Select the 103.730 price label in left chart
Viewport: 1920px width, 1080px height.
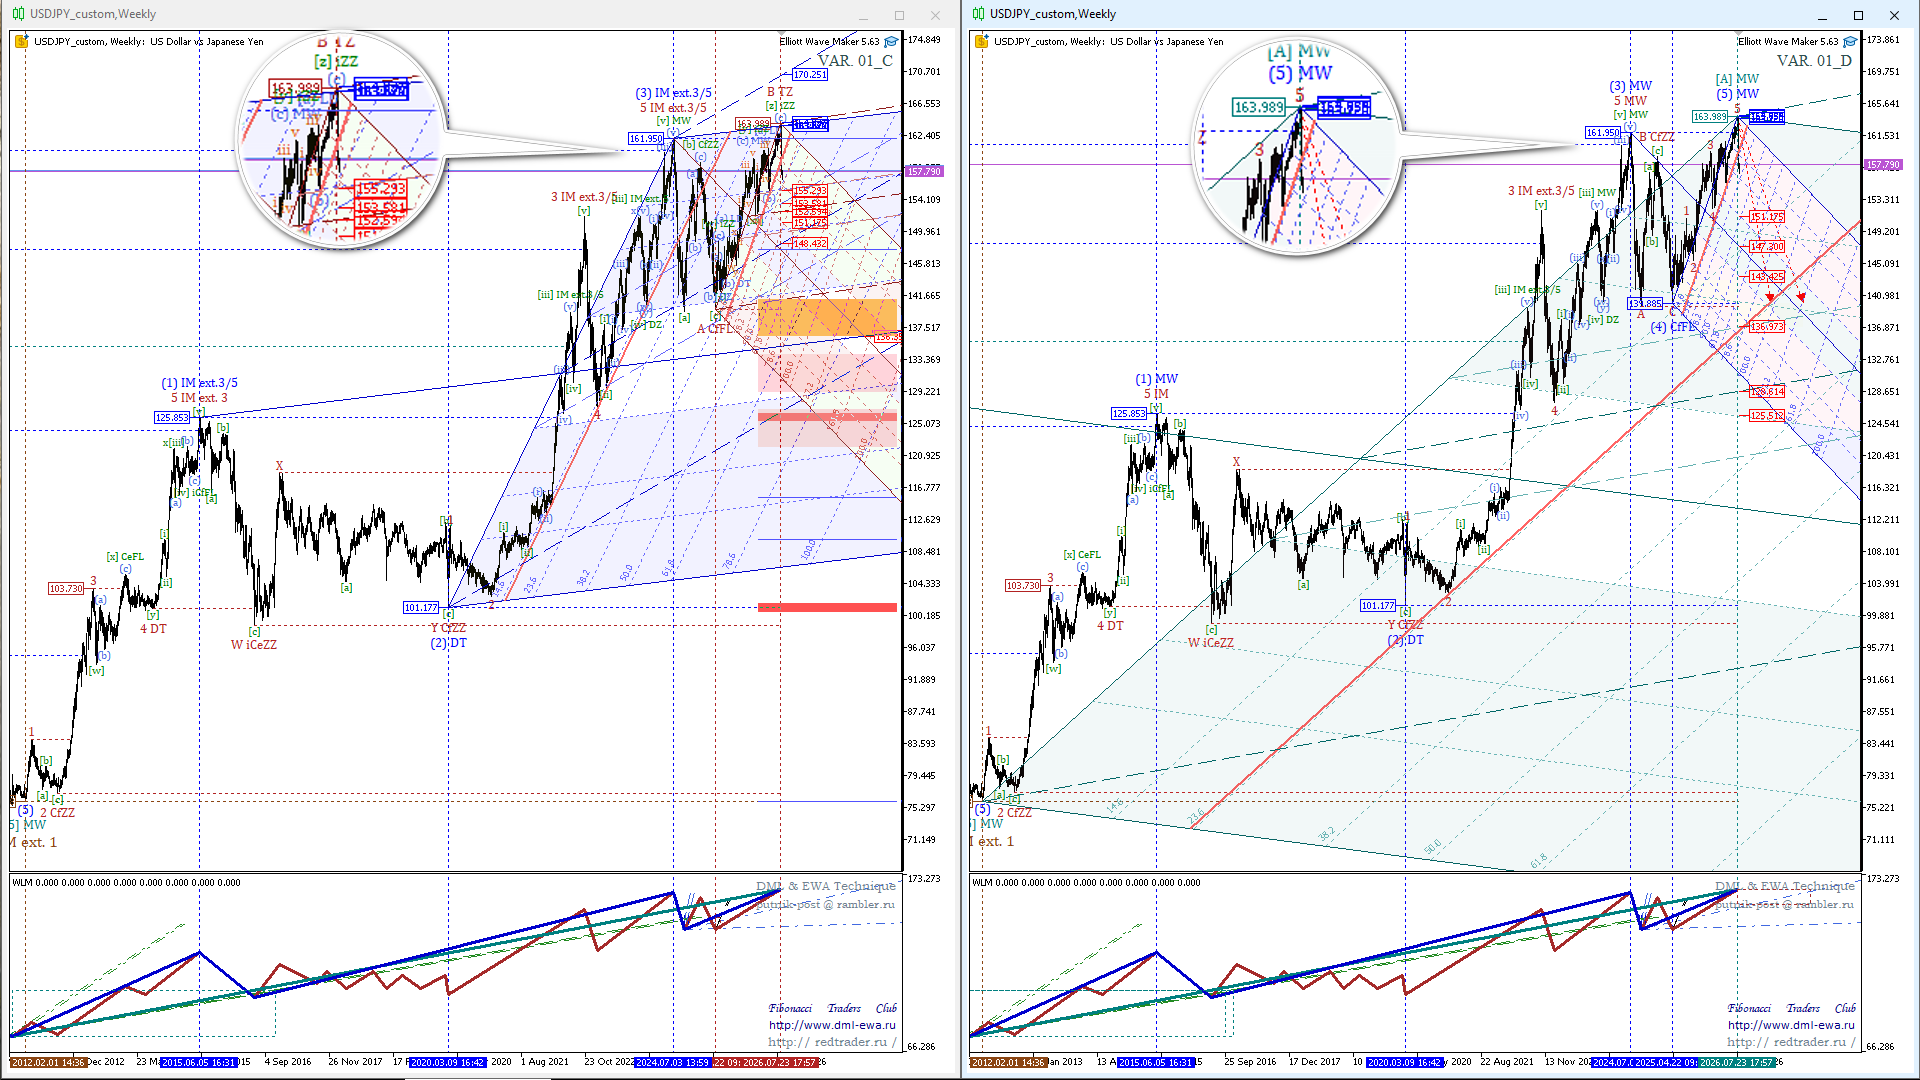click(66, 589)
